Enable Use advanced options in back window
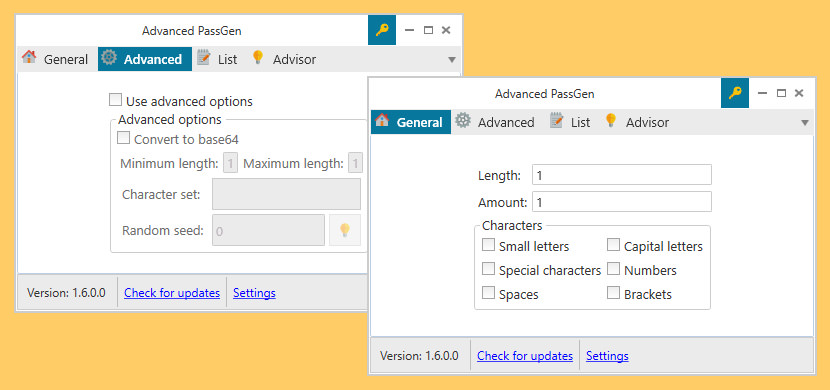This screenshot has width=830, height=390. tap(115, 99)
